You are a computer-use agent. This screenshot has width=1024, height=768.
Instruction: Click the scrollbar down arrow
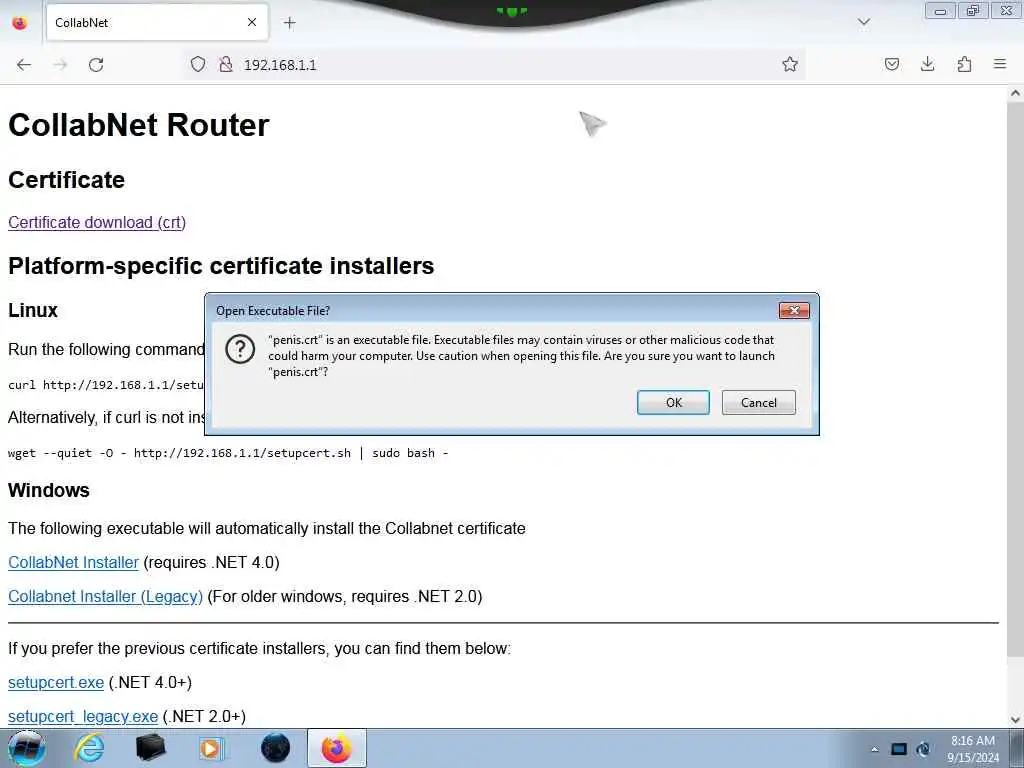click(x=1016, y=720)
